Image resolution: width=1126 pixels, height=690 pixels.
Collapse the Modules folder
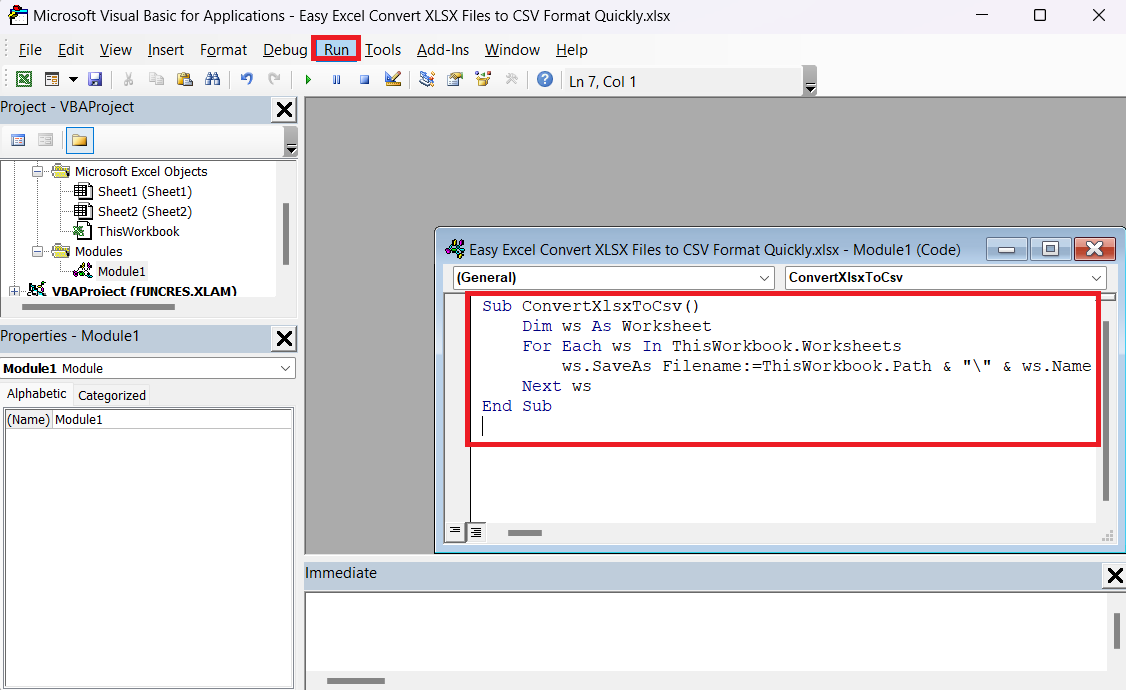pyautogui.click(x=37, y=252)
